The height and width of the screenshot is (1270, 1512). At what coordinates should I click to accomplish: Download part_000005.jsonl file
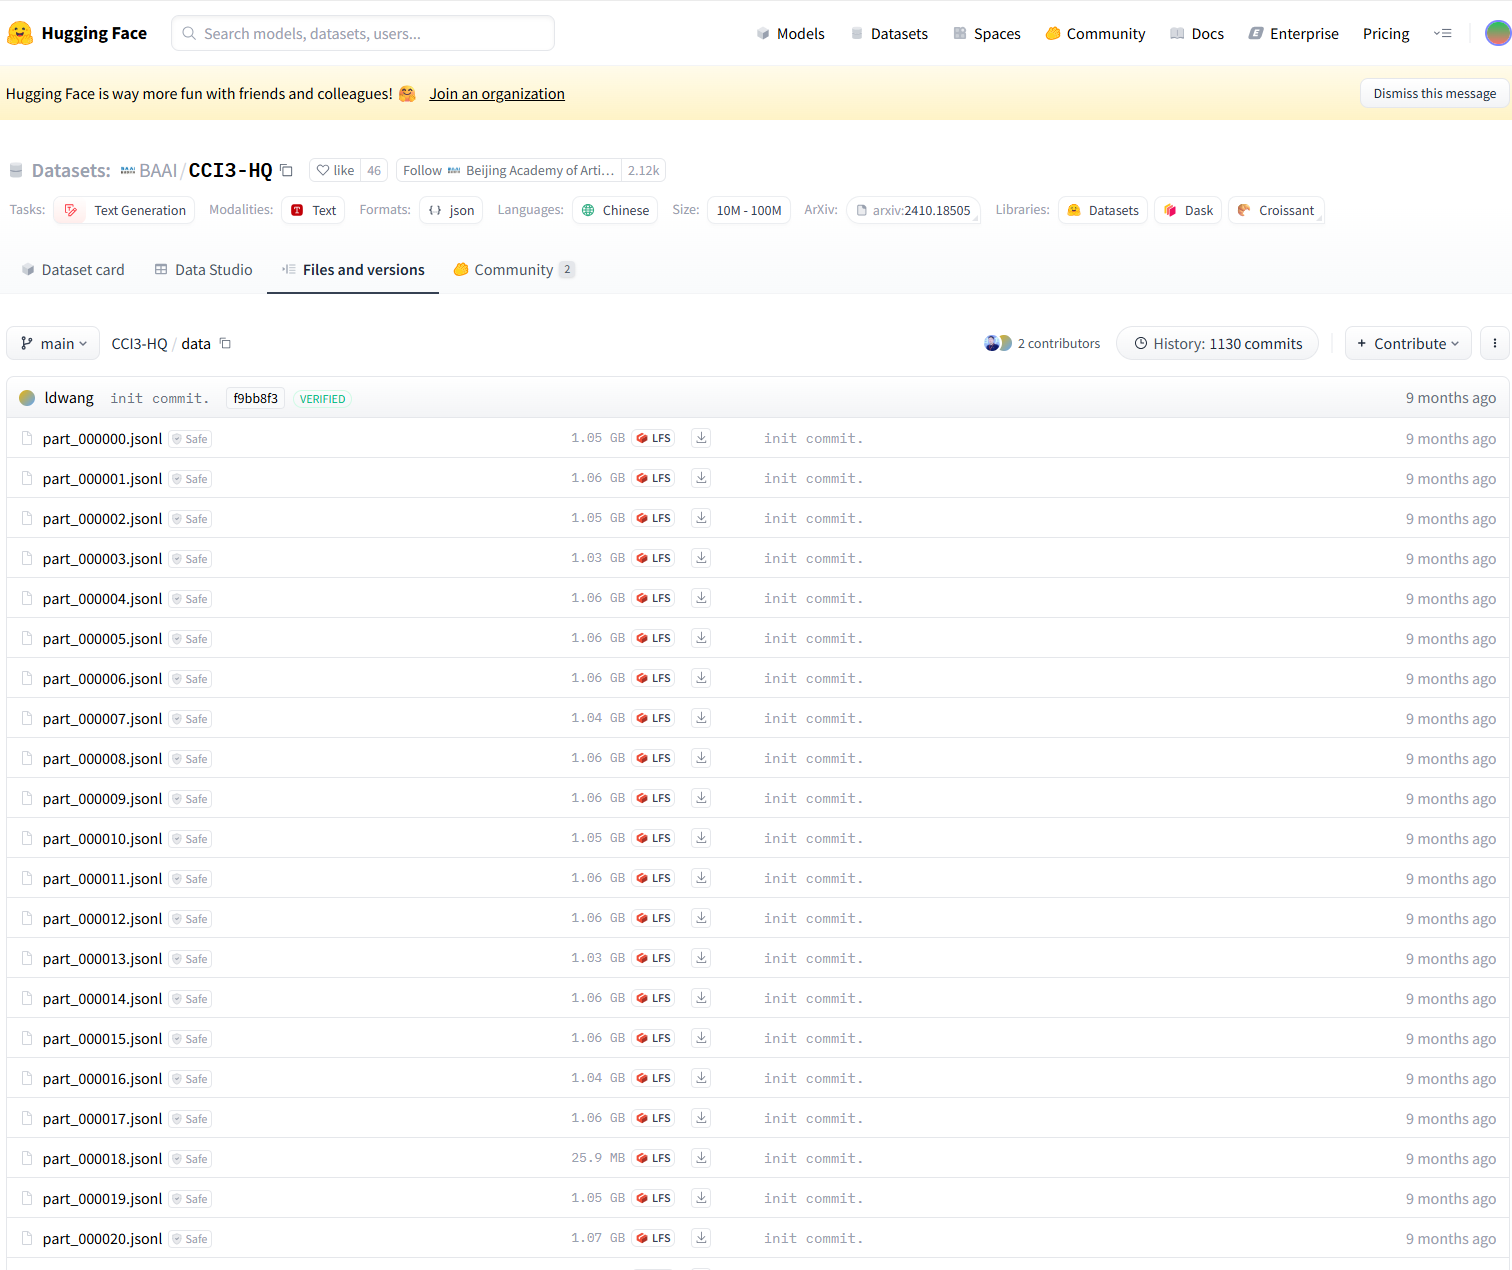click(x=702, y=638)
